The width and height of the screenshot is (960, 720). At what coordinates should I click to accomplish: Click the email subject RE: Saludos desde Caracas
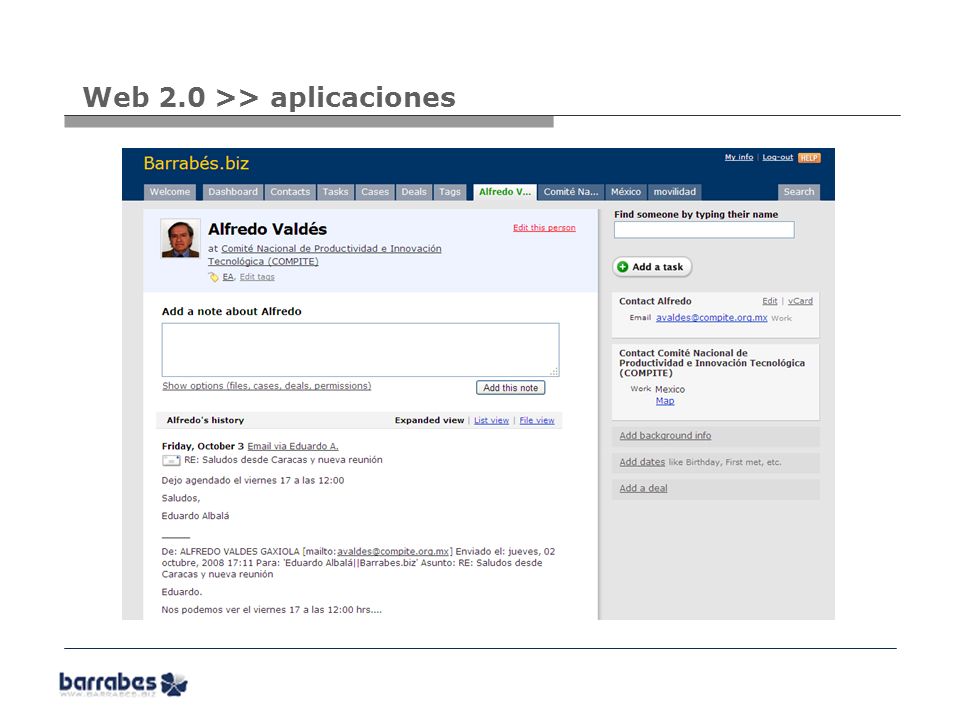coord(283,460)
